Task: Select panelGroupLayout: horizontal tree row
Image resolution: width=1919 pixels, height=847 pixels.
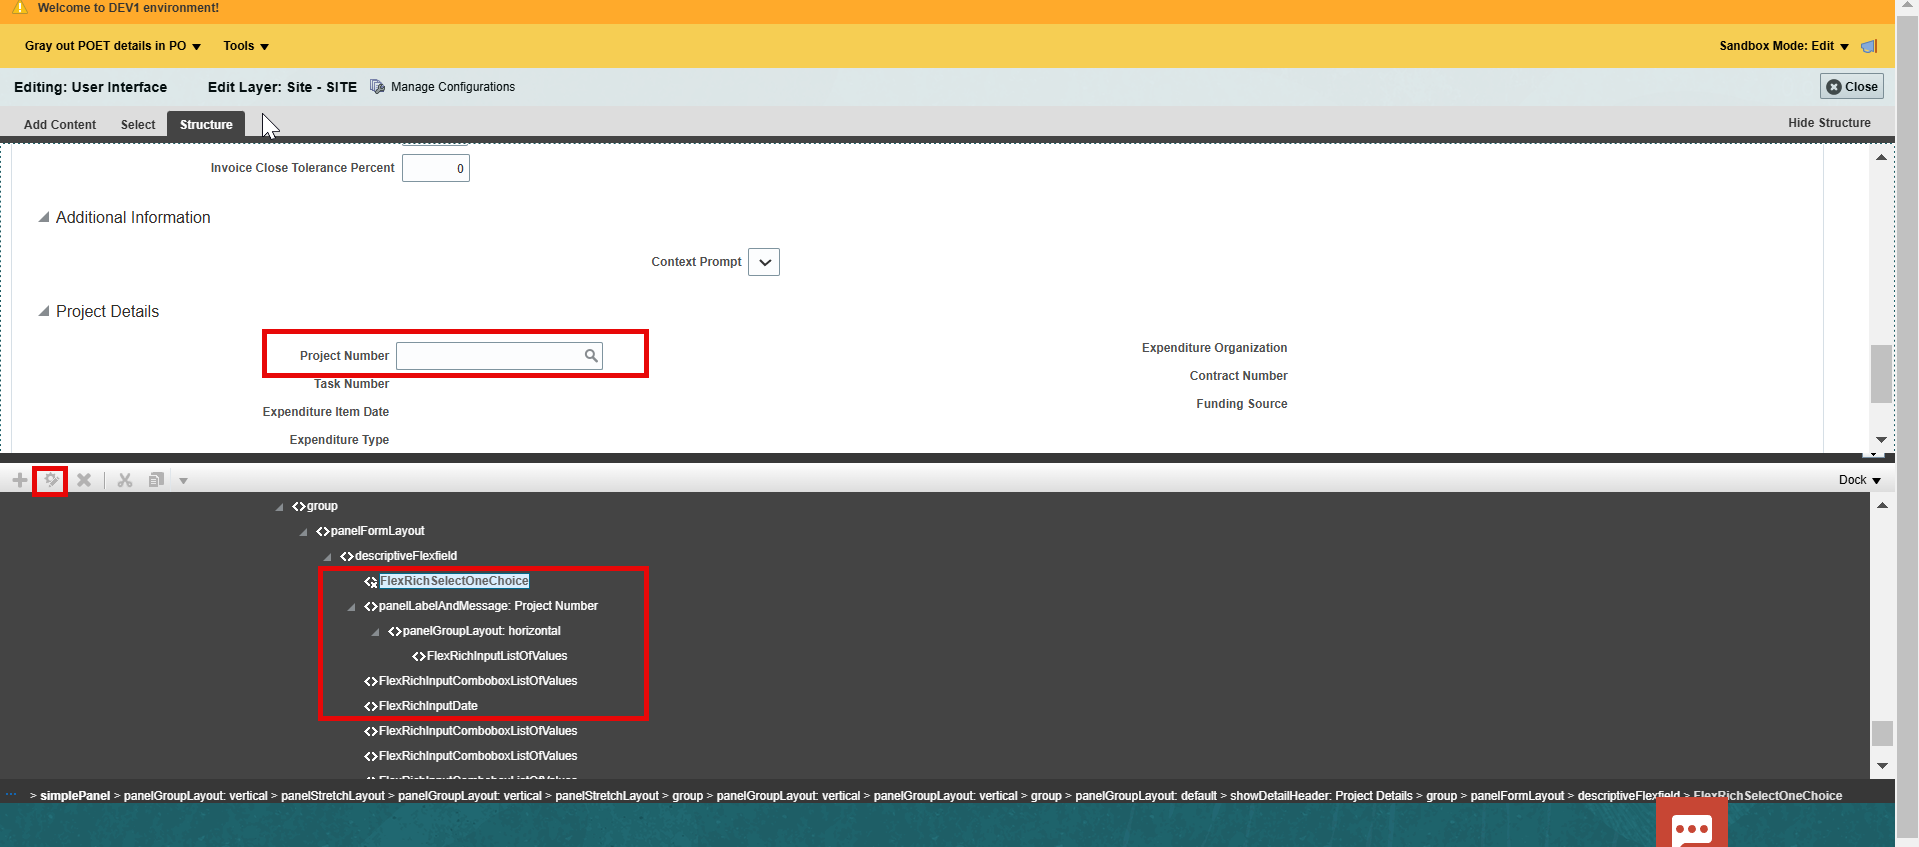Action: [x=481, y=631]
